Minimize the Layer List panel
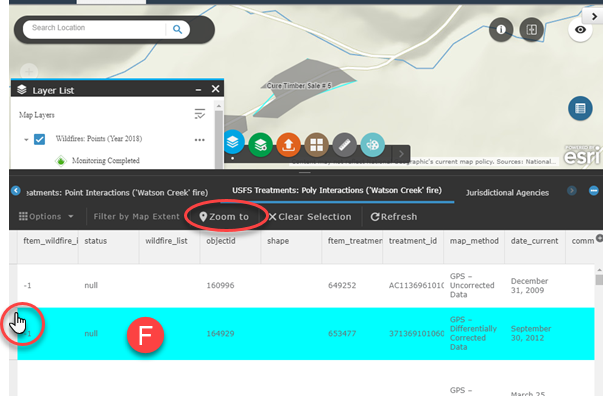This screenshot has width=603, height=396. pos(198,90)
